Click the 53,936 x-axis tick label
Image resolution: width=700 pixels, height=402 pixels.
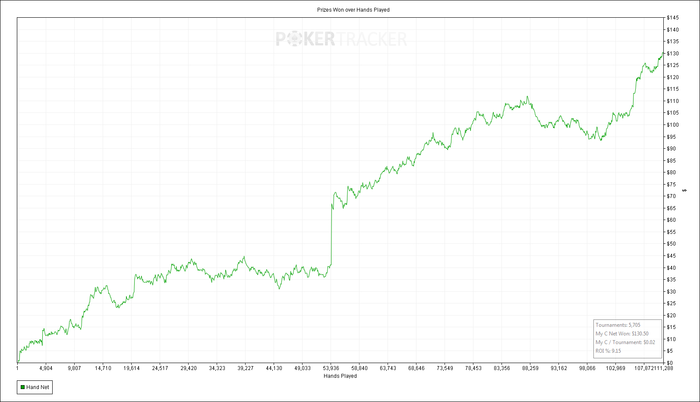tap(331, 368)
